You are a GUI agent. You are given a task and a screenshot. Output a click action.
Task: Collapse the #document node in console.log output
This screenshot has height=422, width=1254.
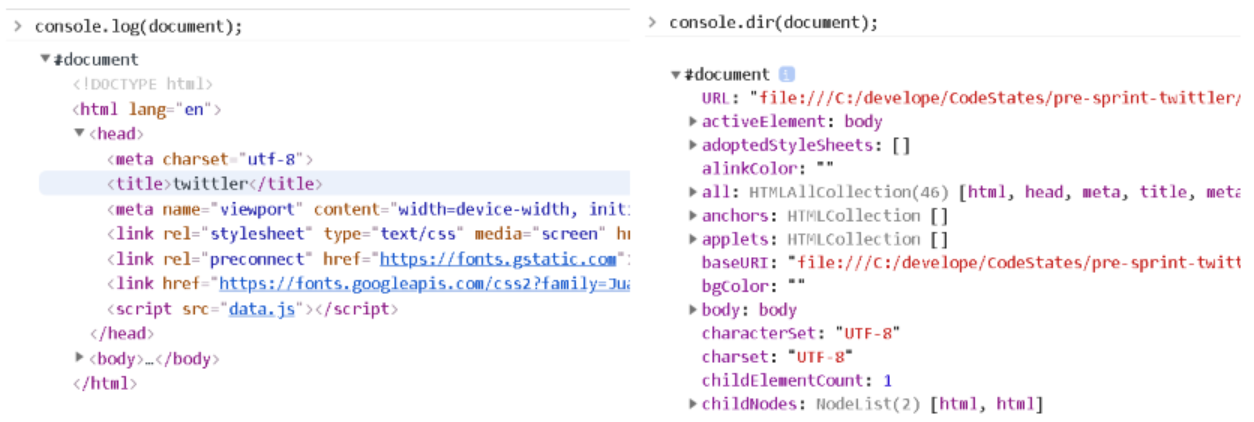click(45, 60)
